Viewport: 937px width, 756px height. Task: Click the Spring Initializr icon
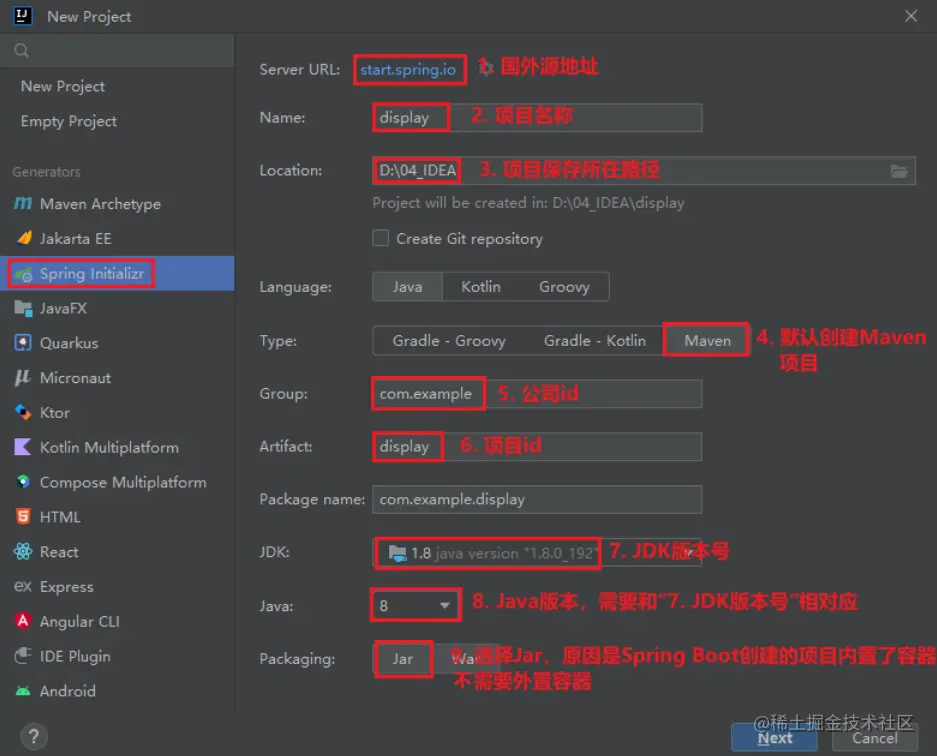(x=24, y=274)
